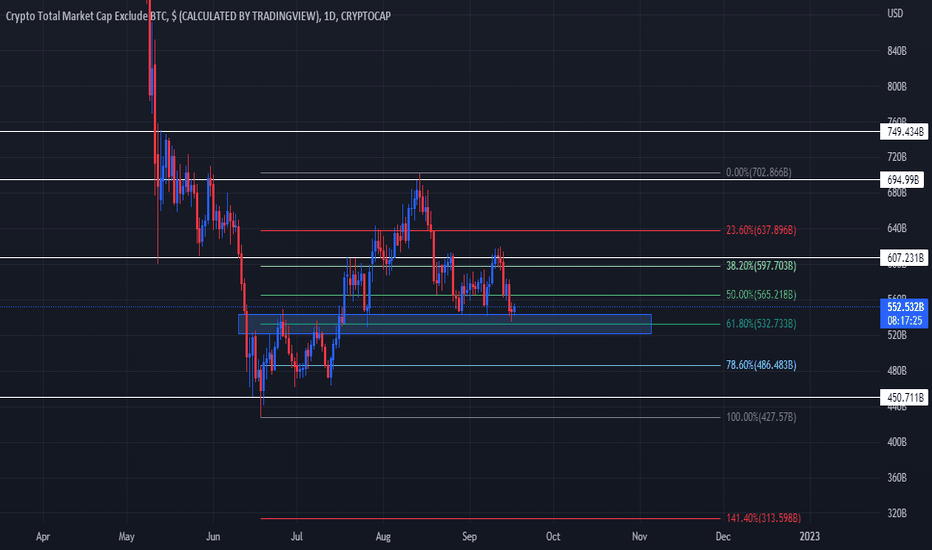
Task: Click the Fibonacci label 50.00%(565.218B)
Action: click(761, 295)
